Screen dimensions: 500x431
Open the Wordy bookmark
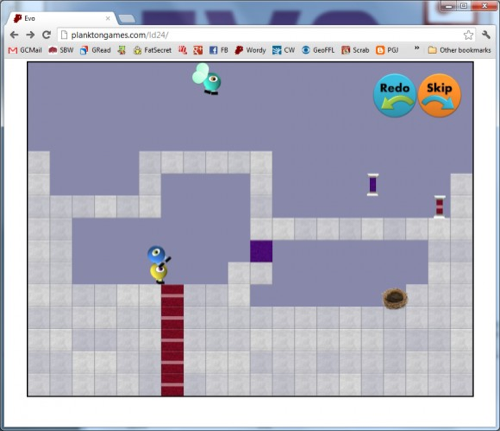pos(250,50)
